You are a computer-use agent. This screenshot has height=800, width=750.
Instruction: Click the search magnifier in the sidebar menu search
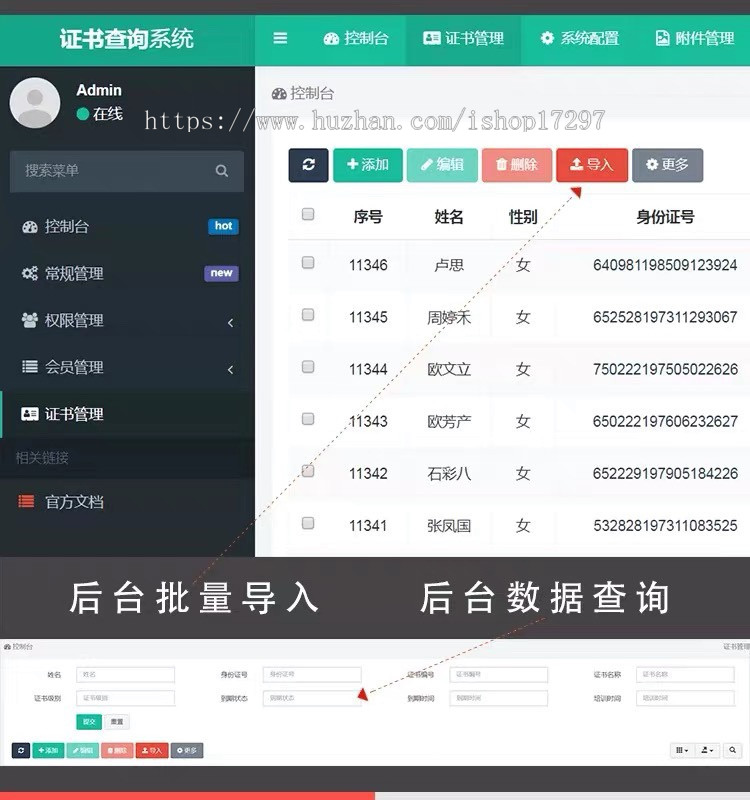[x=221, y=170]
